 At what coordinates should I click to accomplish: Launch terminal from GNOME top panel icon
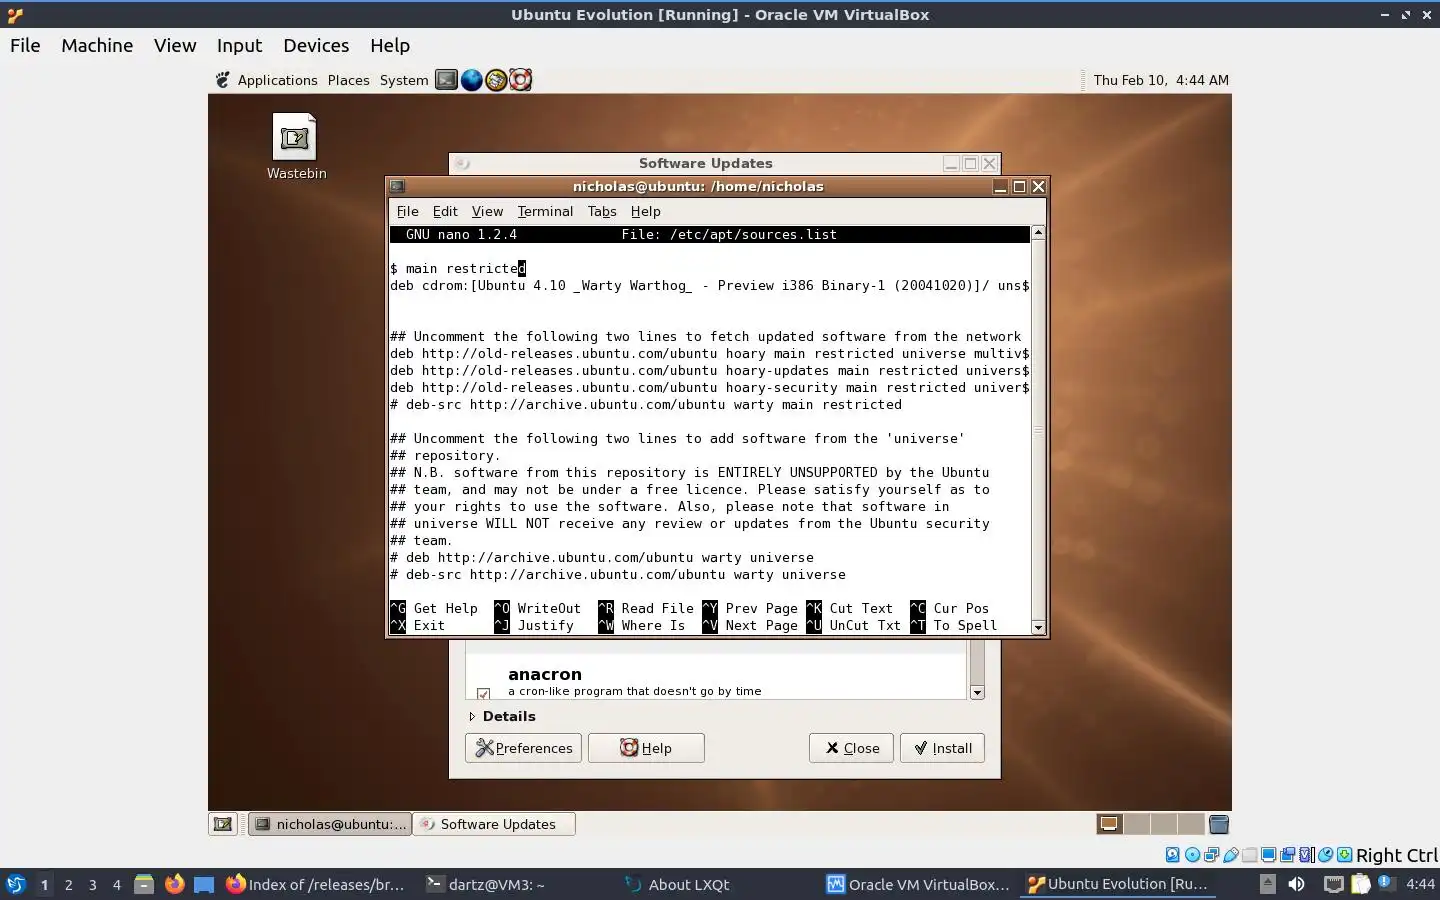pos(446,80)
